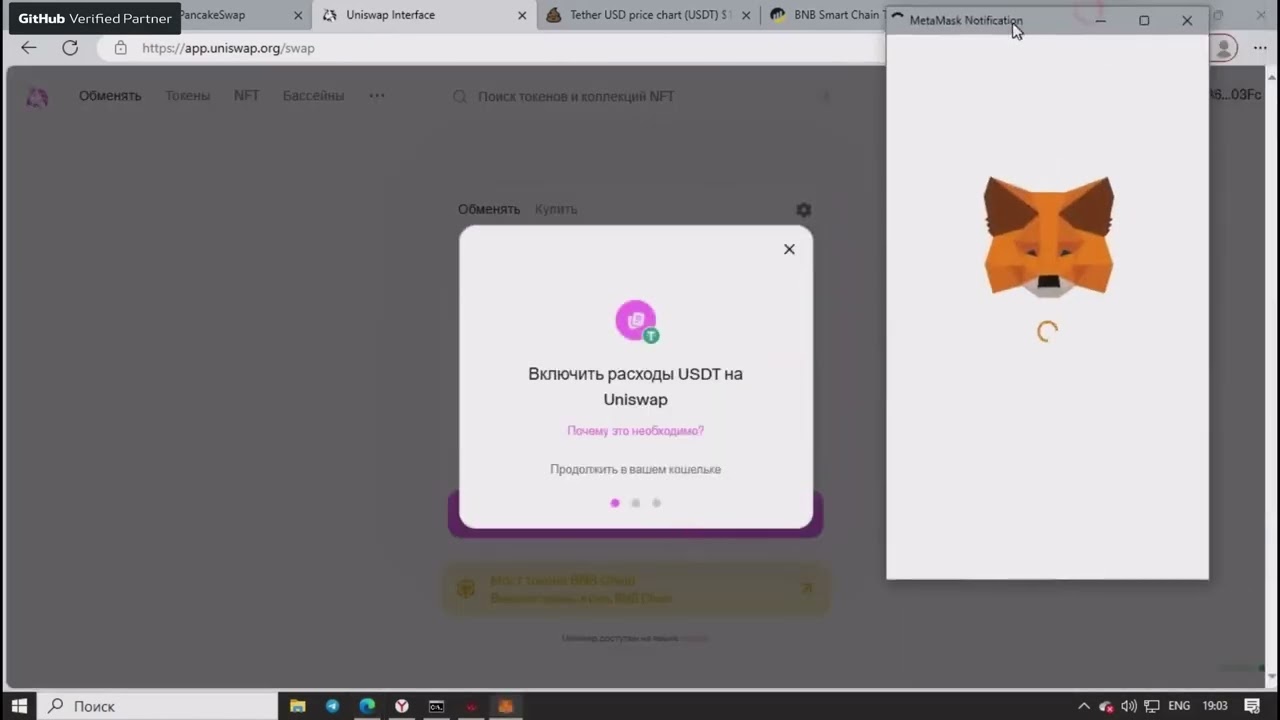Open Microsoft Edge from the taskbar
Viewport: 1280px width, 720px height.
click(x=367, y=706)
